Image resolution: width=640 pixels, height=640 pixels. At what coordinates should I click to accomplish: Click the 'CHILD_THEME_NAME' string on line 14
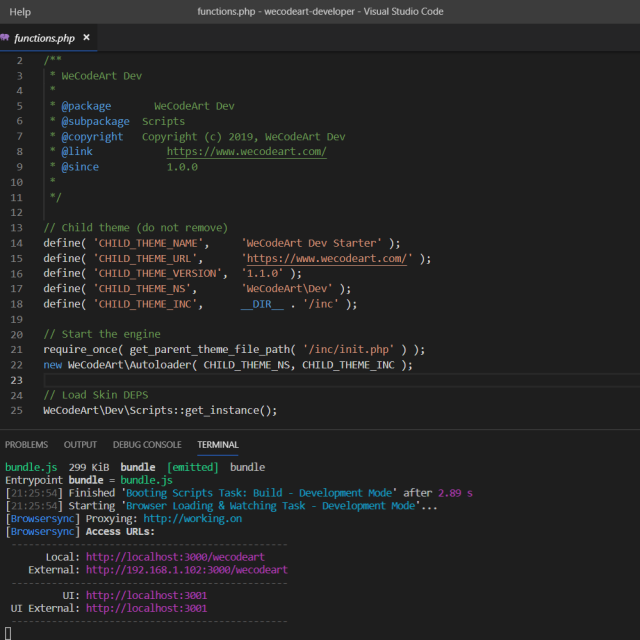tap(148, 243)
